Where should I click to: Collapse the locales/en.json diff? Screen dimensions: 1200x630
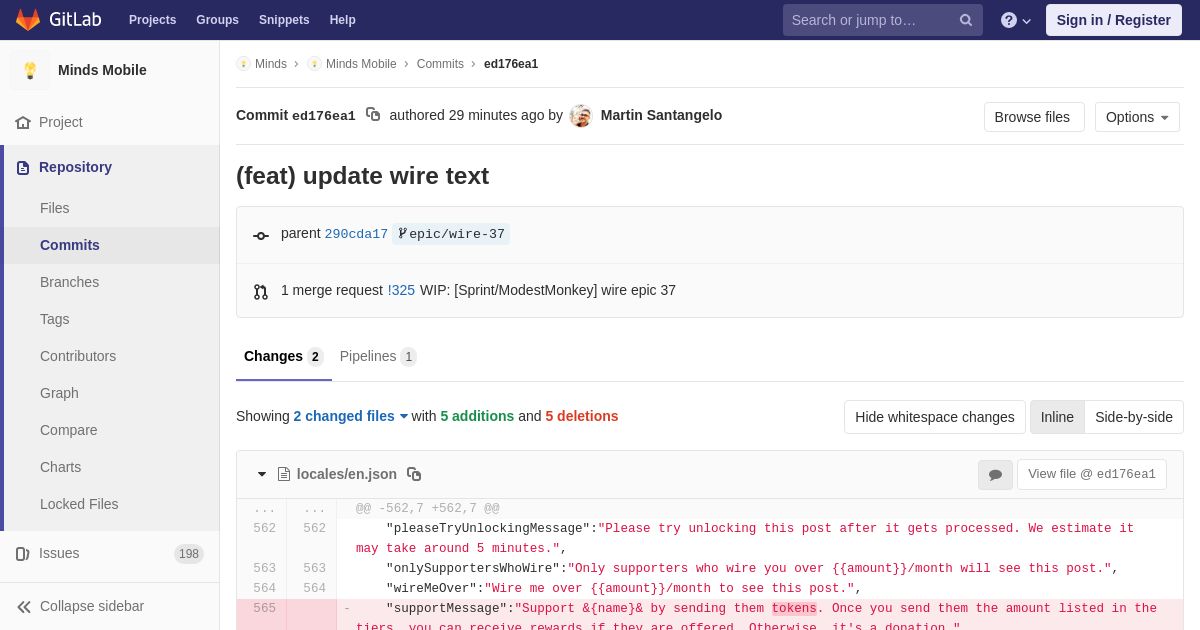click(262, 474)
